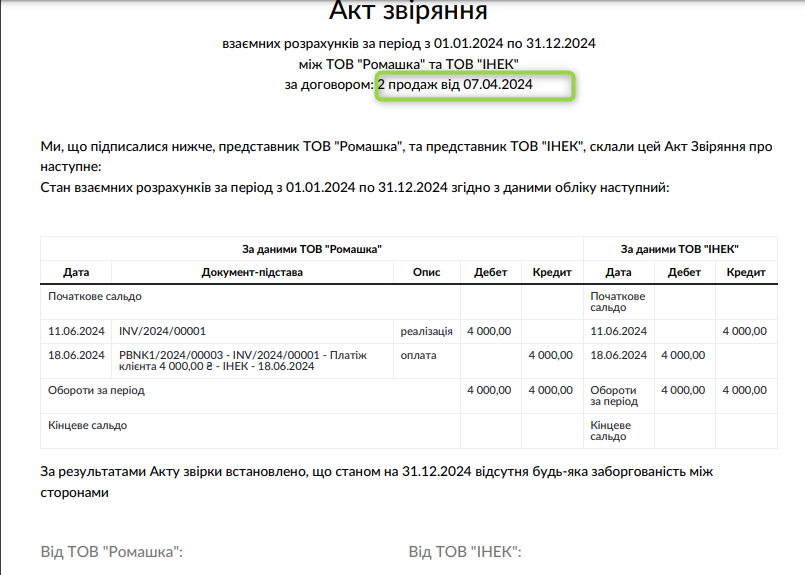
Task: Click "Початкове сальдо" row in Ромашка section
Action: coord(95,296)
